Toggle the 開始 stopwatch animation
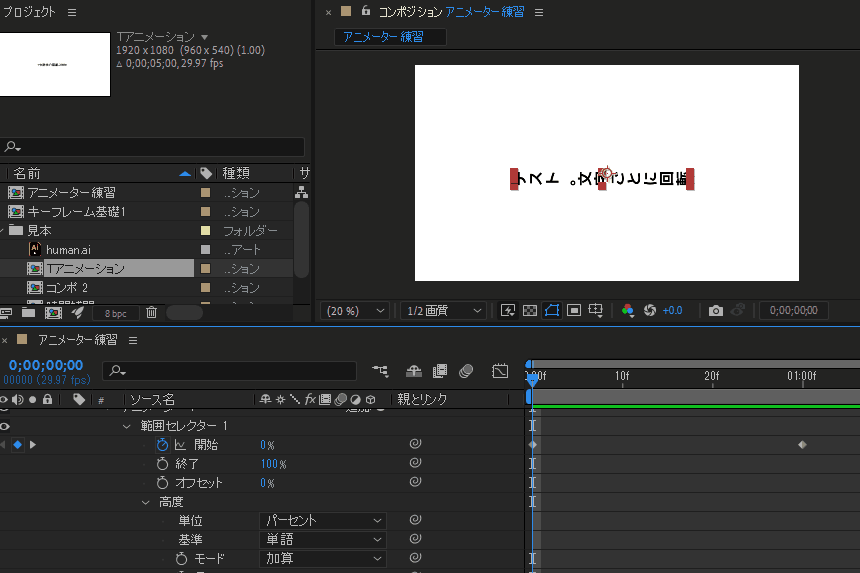The width and height of the screenshot is (860, 573). pyautogui.click(x=162, y=445)
